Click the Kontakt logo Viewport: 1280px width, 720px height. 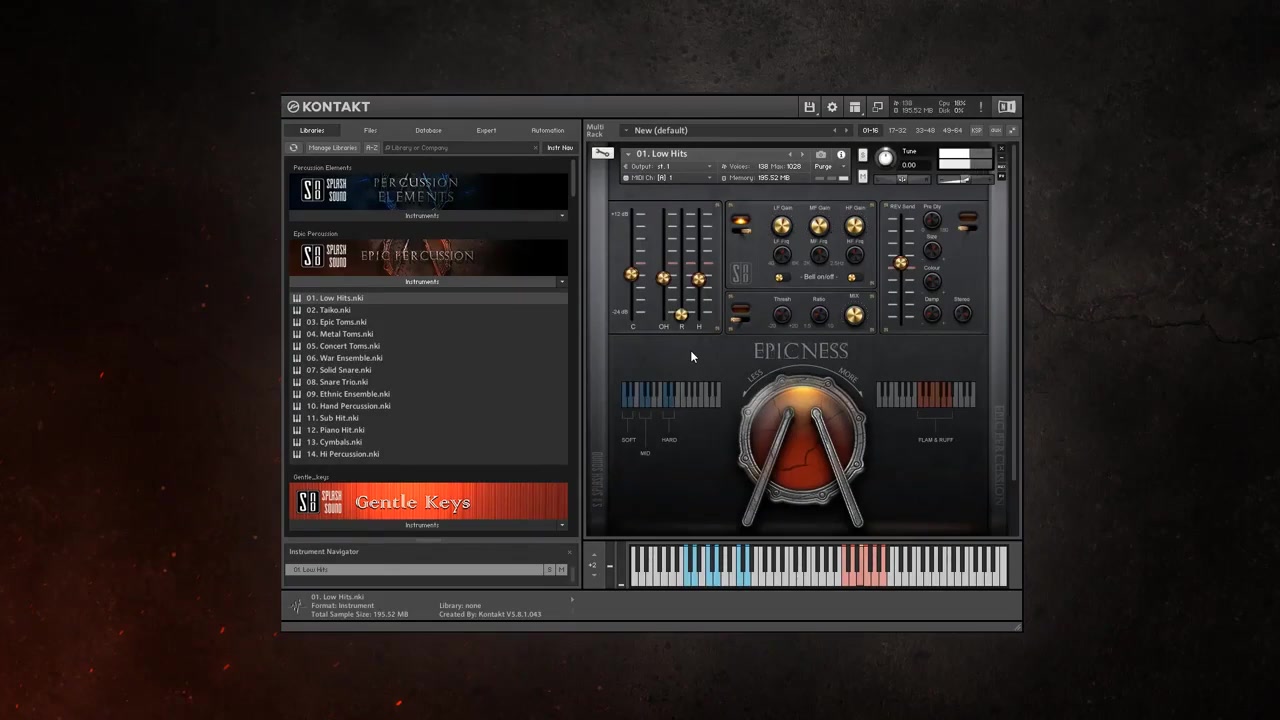click(328, 107)
